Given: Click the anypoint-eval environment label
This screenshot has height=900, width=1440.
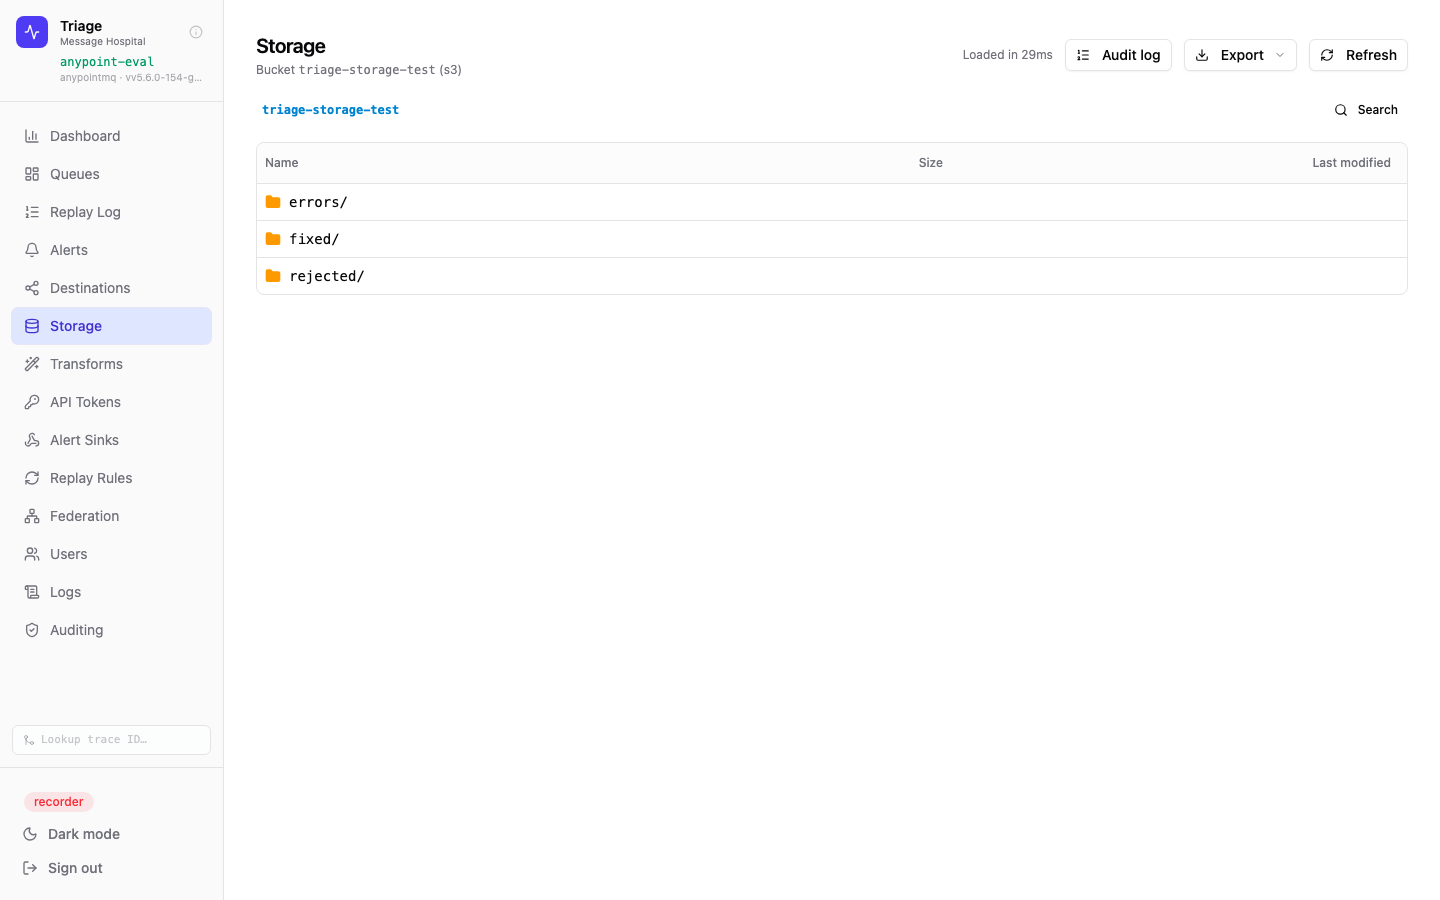Looking at the screenshot, I should tap(107, 62).
